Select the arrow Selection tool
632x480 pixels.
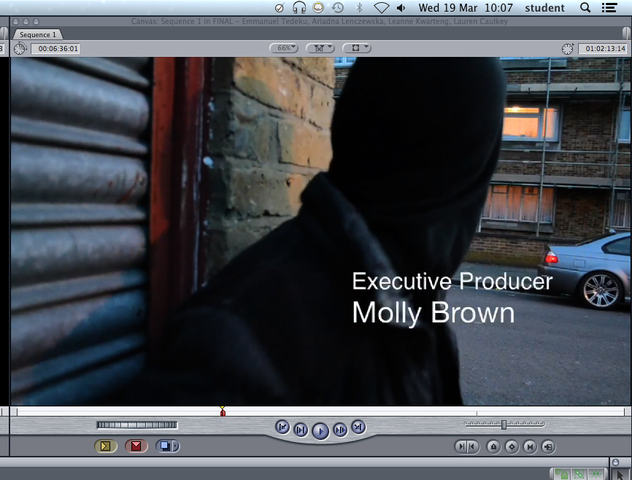pos(621,475)
